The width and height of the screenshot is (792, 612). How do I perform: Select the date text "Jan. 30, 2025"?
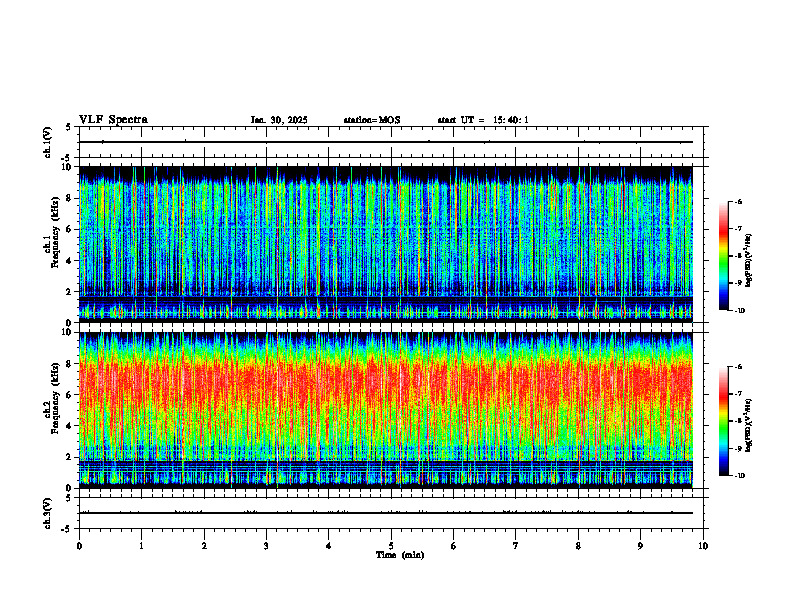(x=279, y=120)
